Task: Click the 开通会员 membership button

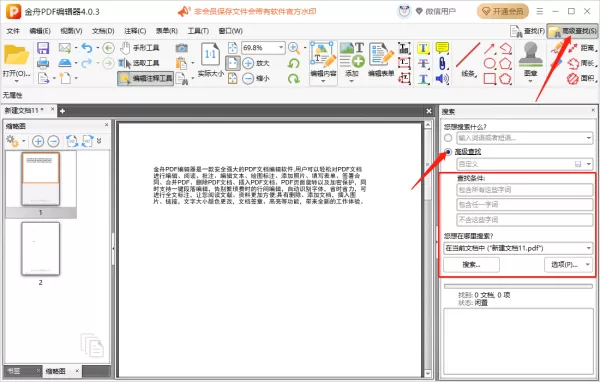Action: click(503, 11)
